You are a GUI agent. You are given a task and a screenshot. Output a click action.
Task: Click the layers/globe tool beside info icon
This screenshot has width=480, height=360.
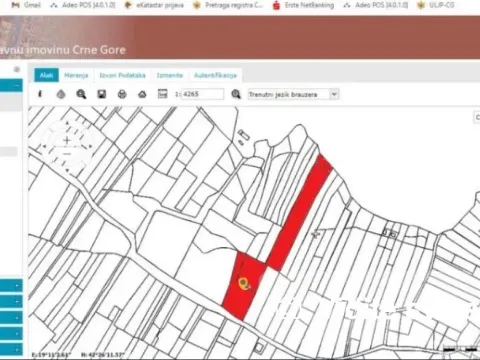point(61,94)
